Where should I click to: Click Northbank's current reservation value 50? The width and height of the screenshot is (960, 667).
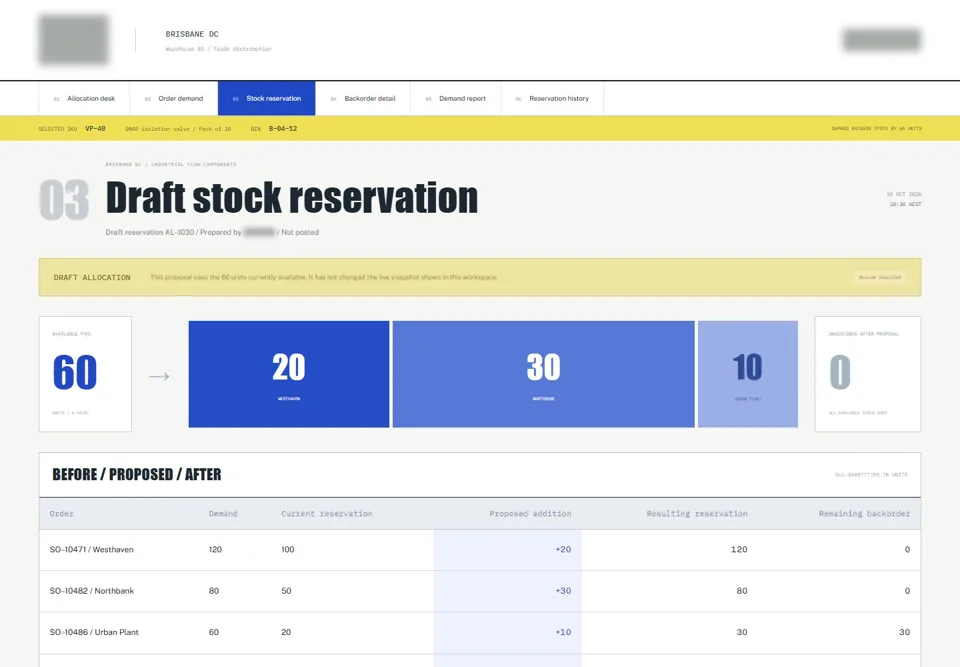[286, 591]
